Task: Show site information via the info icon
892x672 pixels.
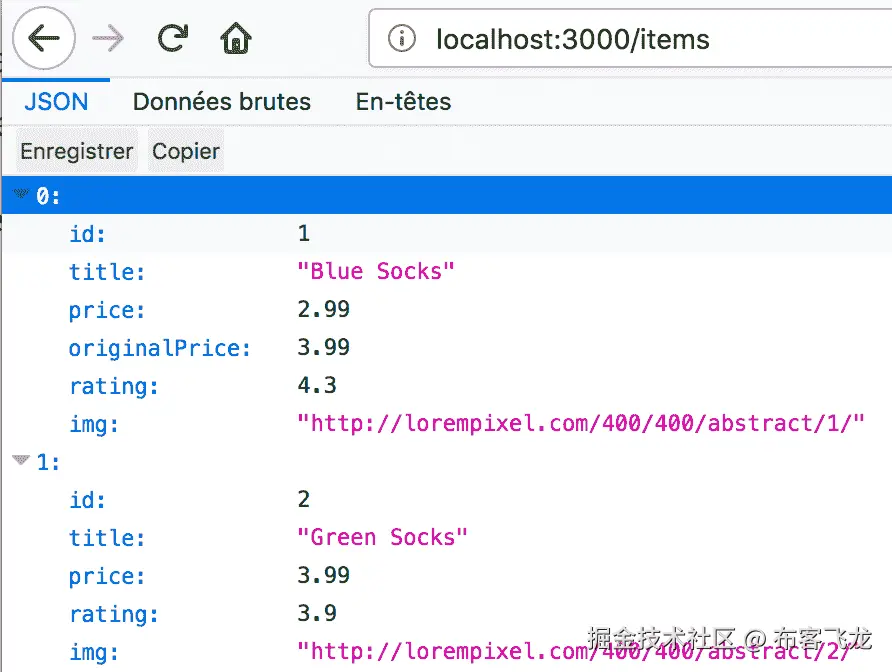Action: tap(401, 39)
